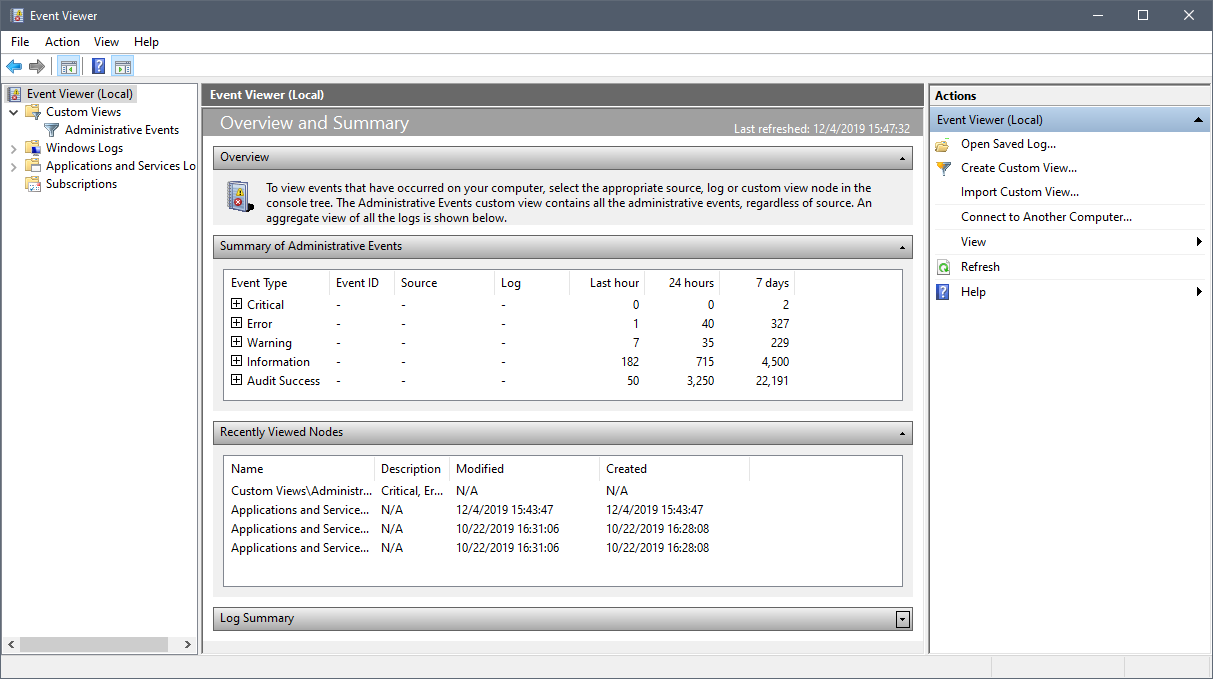Image resolution: width=1213 pixels, height=679 pixels.
Task: Click tree pane scroll right arrow
Action: coord(188,645)
